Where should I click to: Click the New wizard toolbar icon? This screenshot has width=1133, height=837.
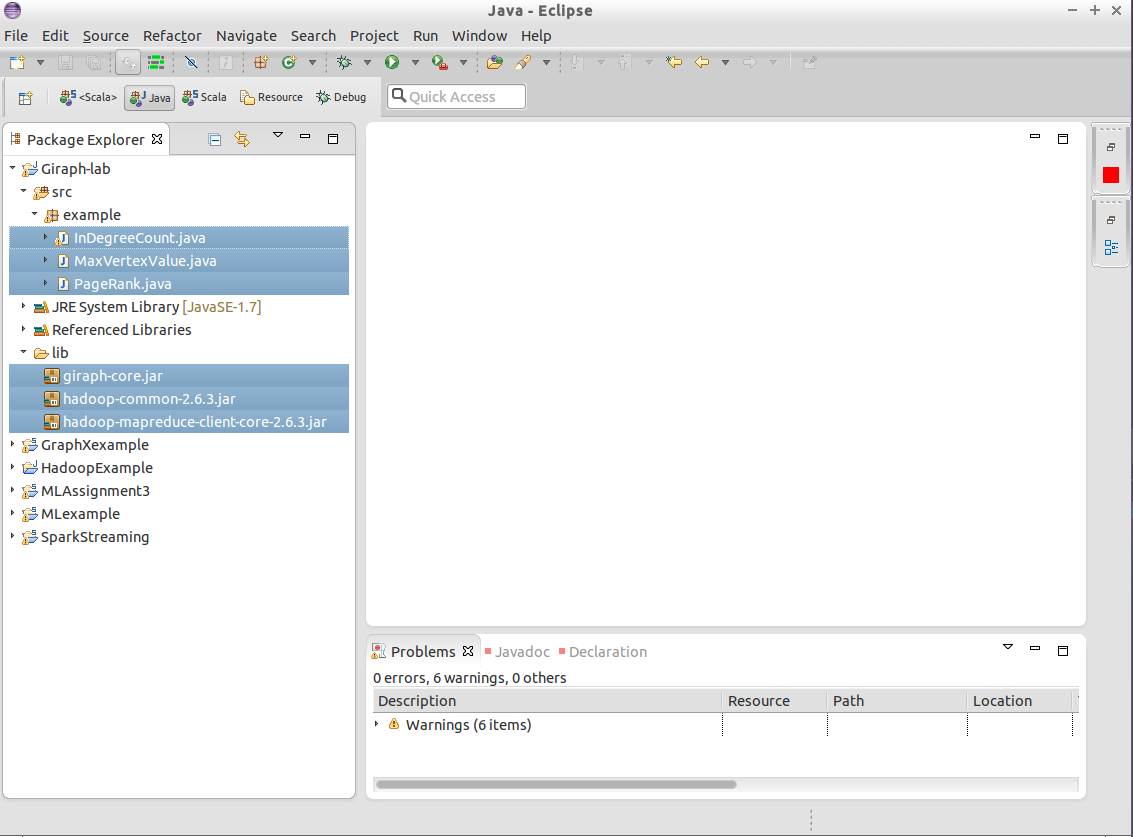[x=17, y=62]
